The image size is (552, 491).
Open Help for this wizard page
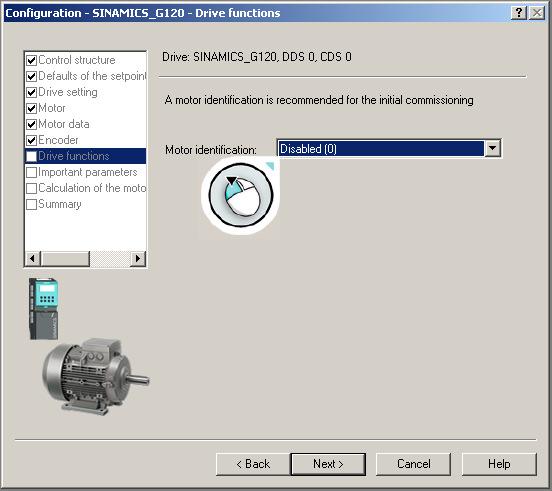[499, 464]
